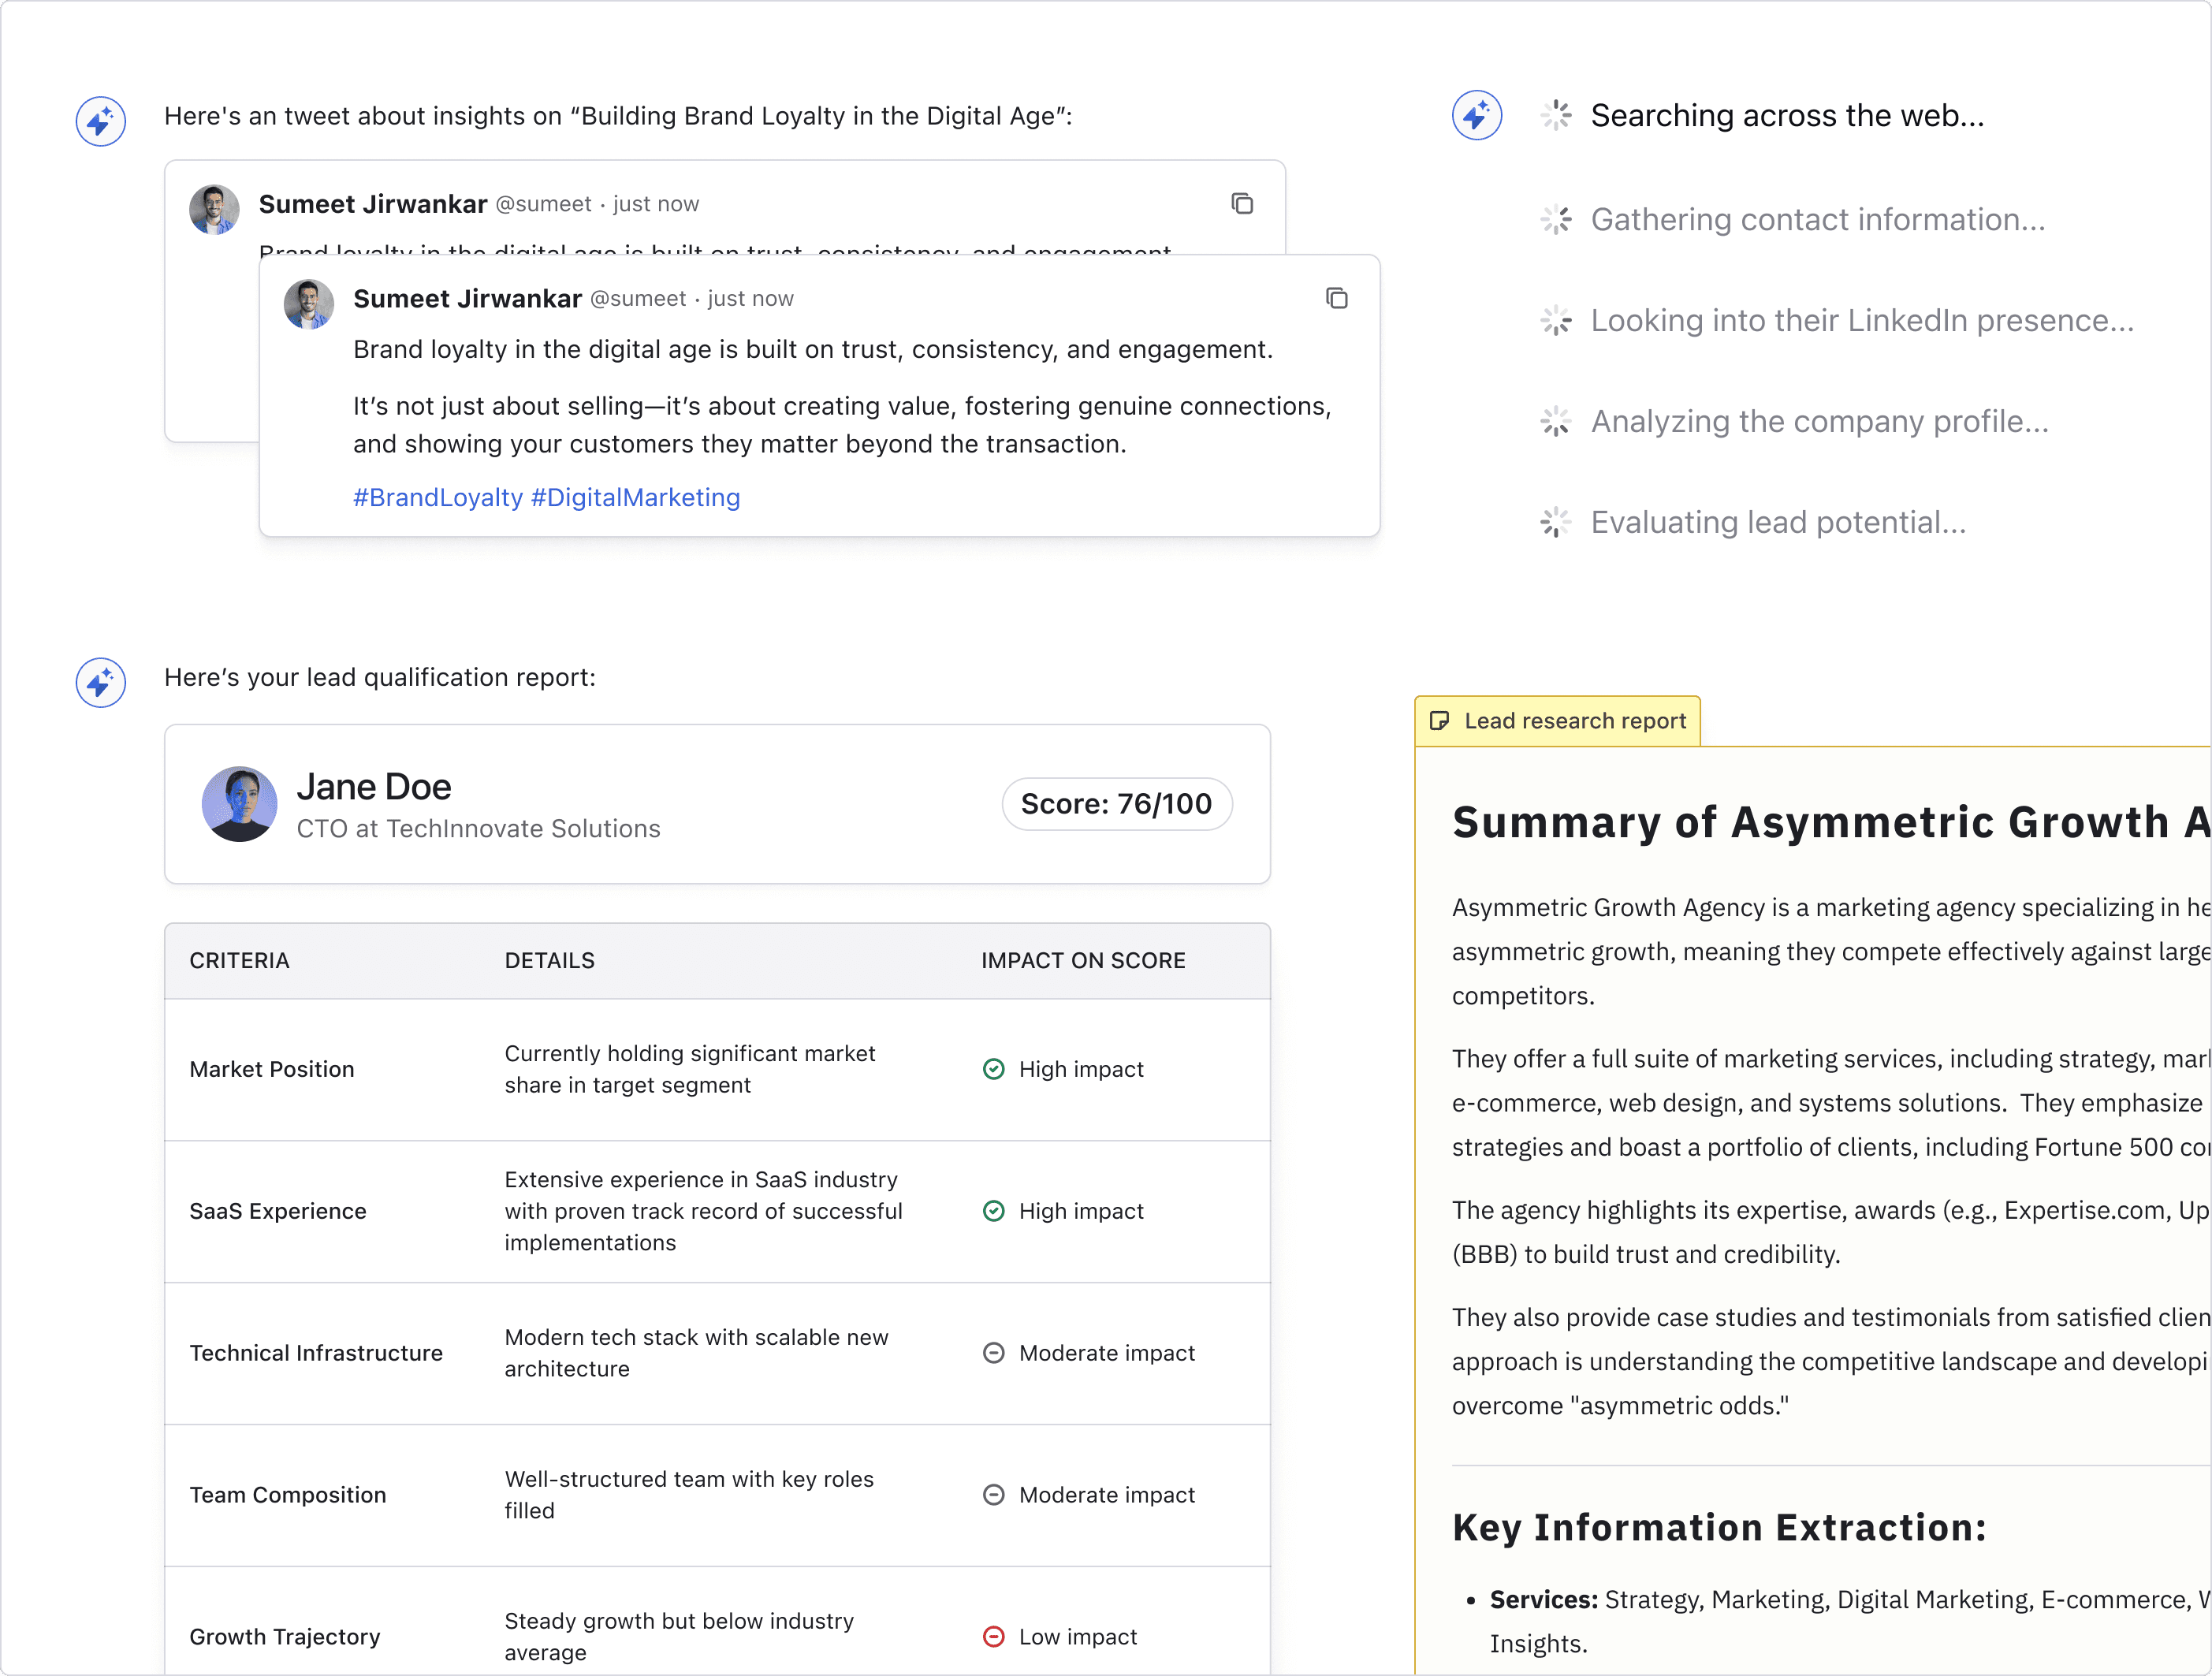The width and height of the screenshot is (2212, 1676).
Task: Click the #BrandLoyalty hashtag
Action: click(x=438, y=497)
